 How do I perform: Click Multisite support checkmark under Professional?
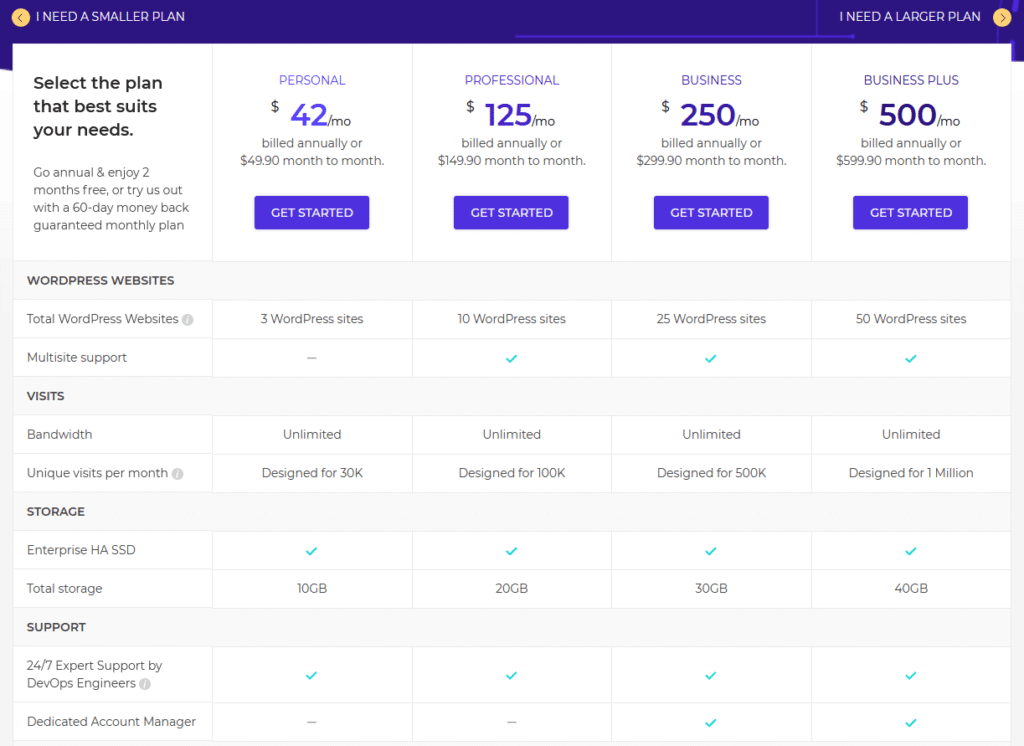[x=511, y=358]
